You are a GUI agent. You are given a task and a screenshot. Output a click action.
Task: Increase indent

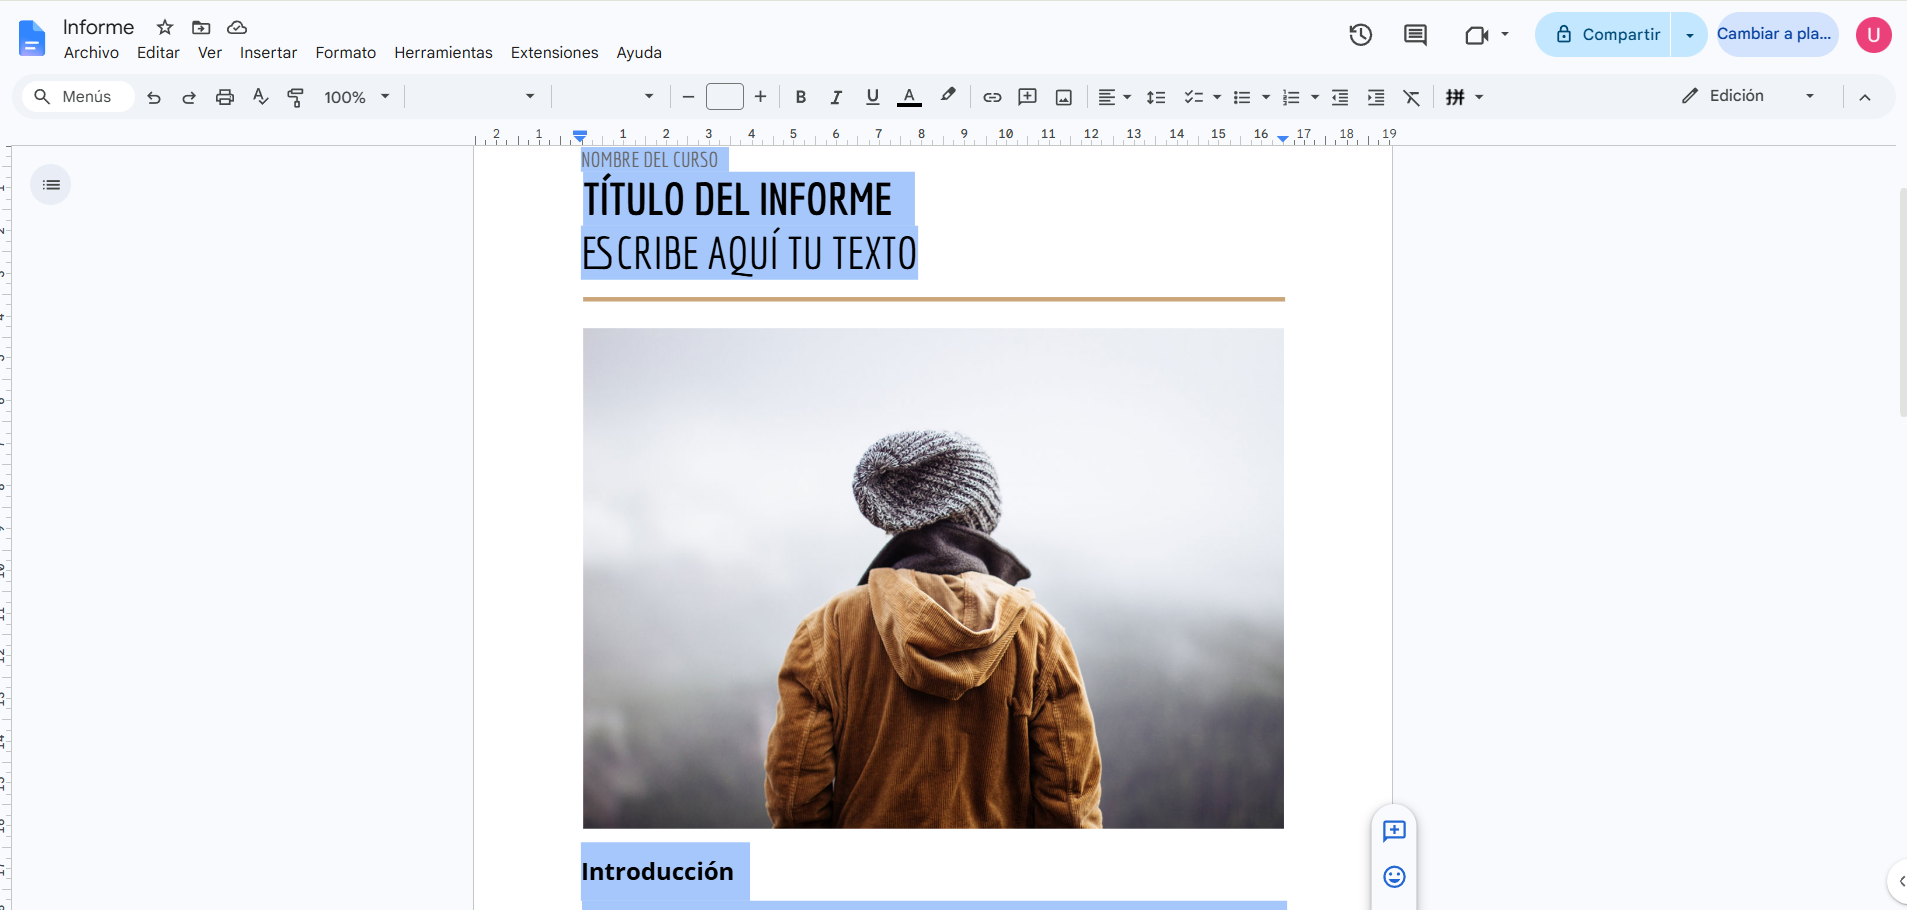click(1376, 97)
